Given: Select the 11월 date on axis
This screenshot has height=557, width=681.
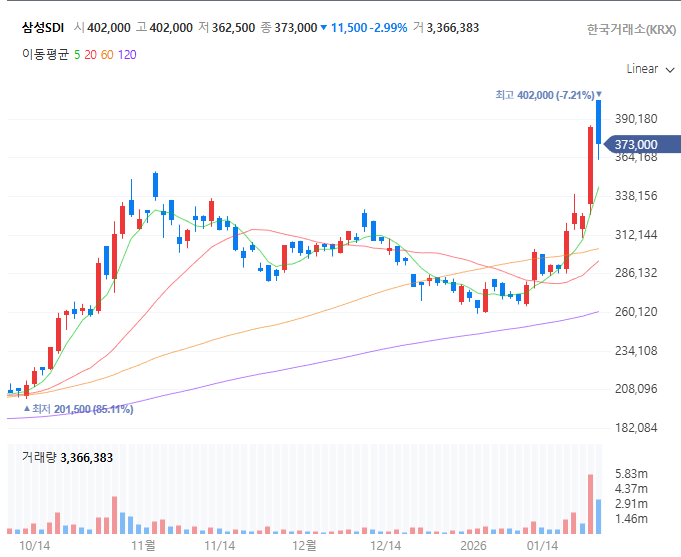Looking at the screenshot, I should 143,546.
